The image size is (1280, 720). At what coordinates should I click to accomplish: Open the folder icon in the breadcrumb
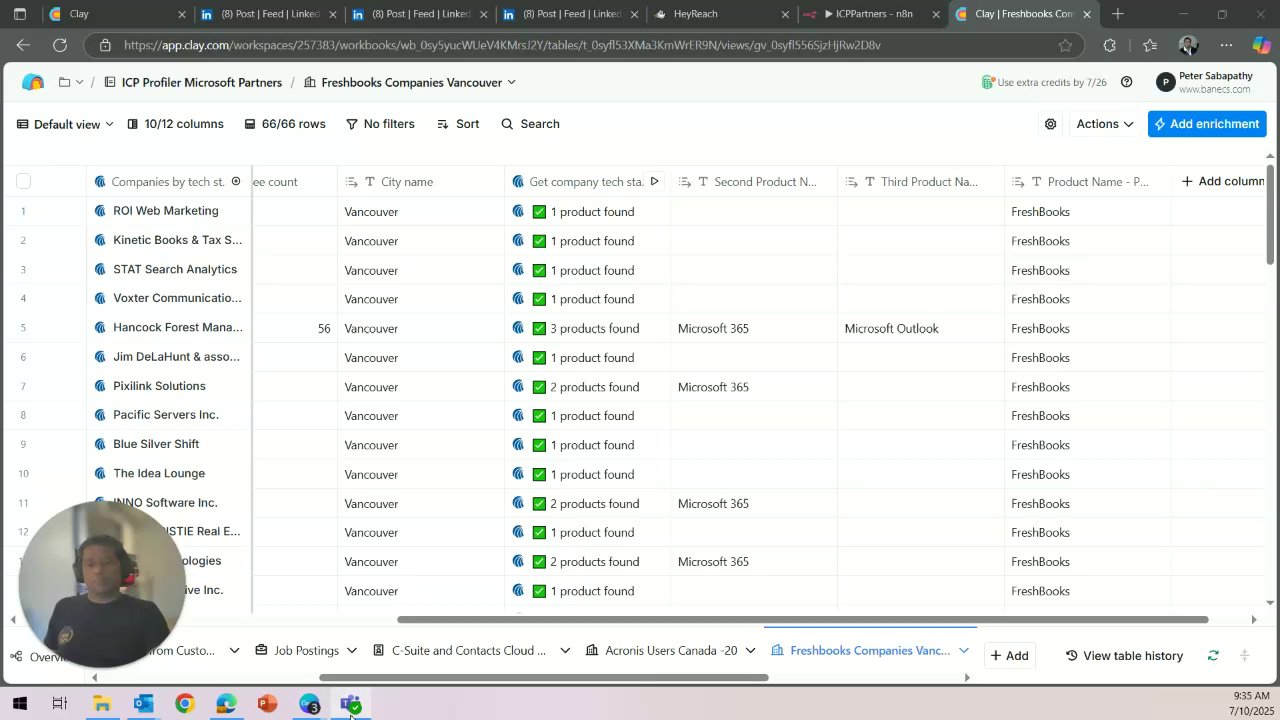pyautogui.click(x=64, y=82)
